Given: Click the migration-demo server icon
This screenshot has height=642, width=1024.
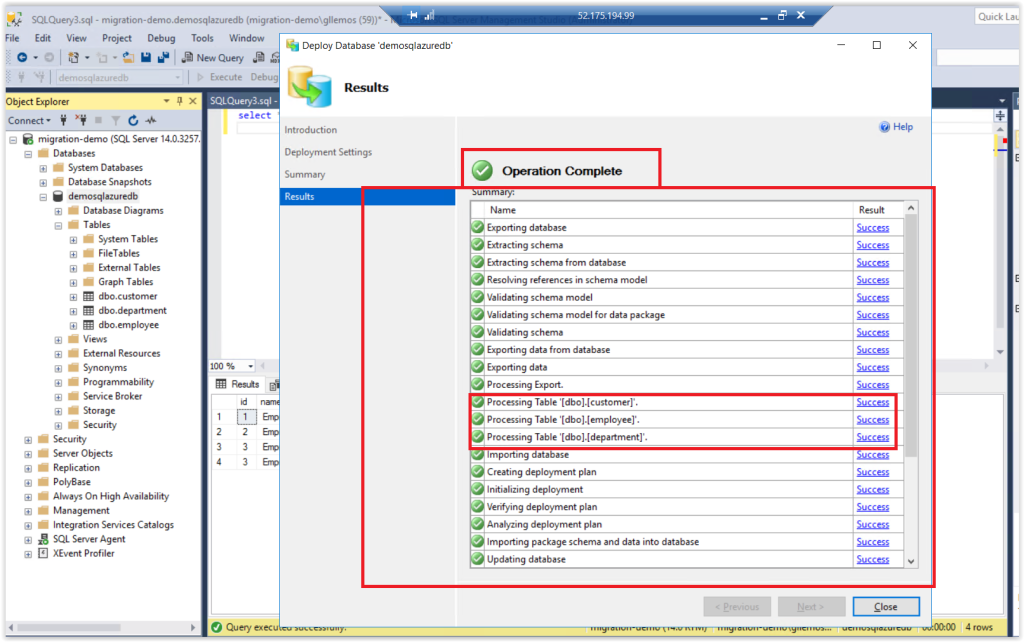Looking at the screenshot, I should coord(28,139).
